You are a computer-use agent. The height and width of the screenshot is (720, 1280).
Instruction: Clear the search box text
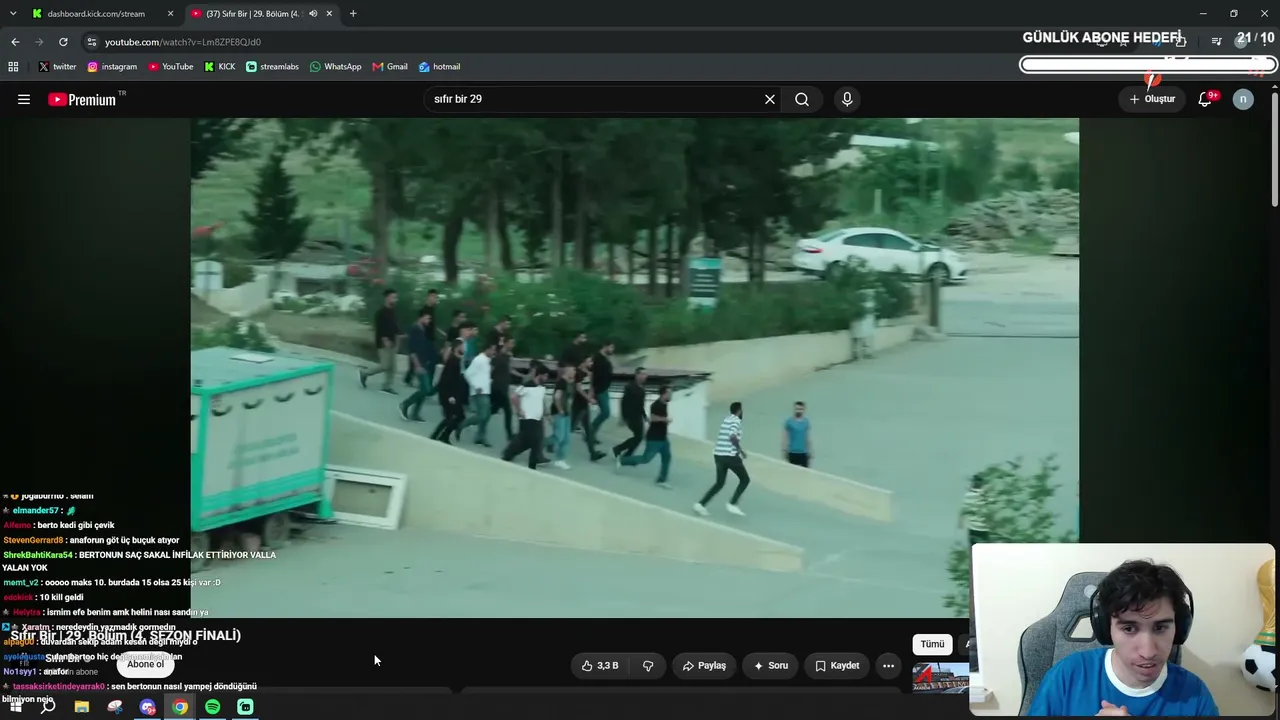[770, 99]
